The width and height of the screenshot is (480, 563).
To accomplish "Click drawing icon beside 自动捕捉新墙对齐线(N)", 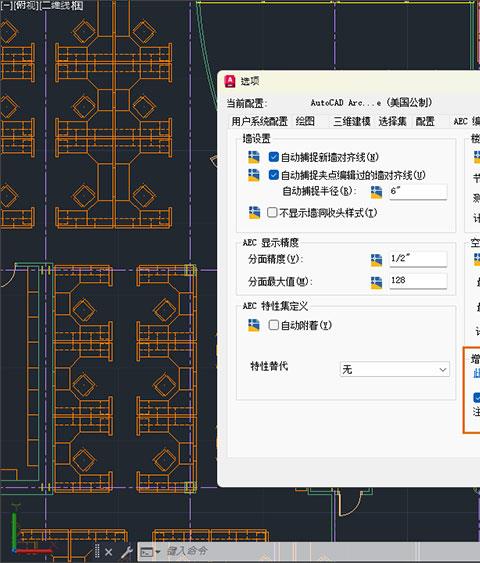I will [253, 157].
